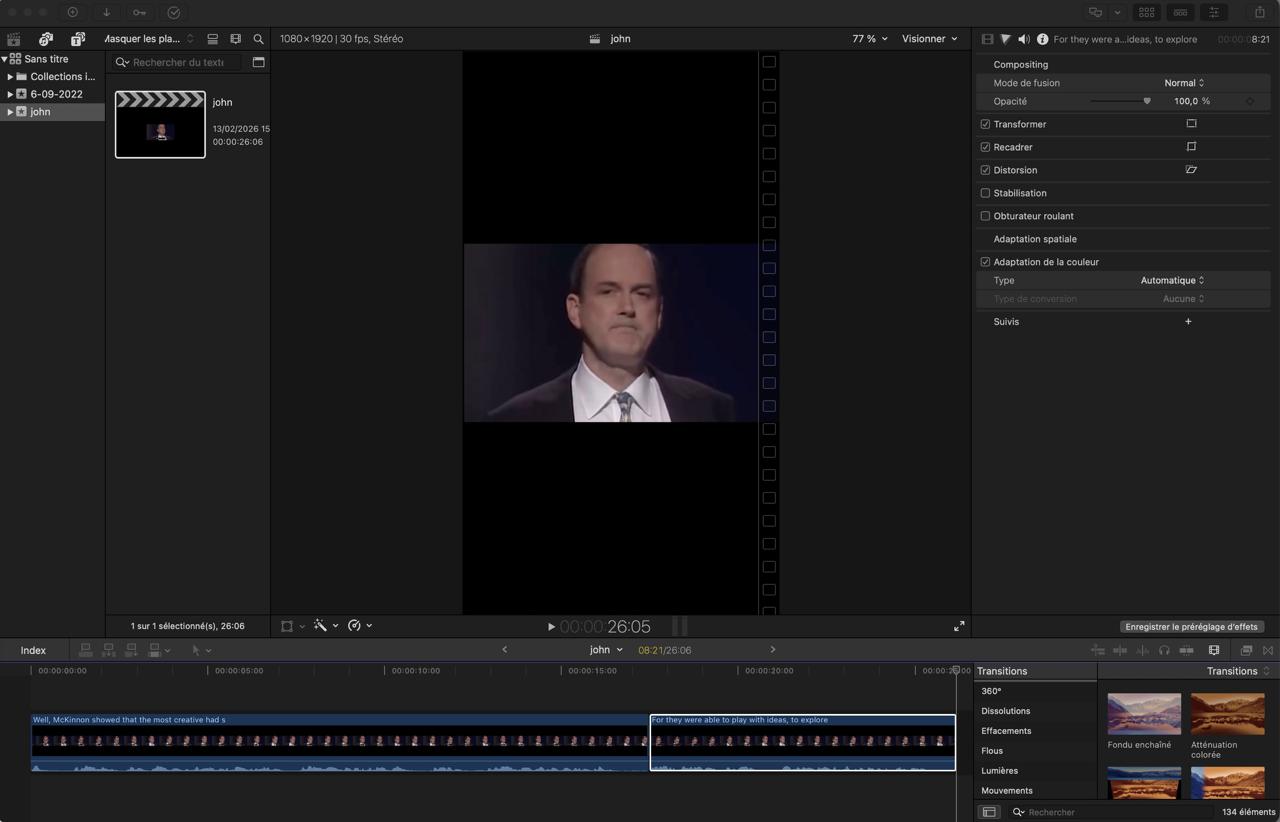Click the Enregistrer le préréglage d'effets button
This screenshot has width=1280, height=822.
[1191, 626]
